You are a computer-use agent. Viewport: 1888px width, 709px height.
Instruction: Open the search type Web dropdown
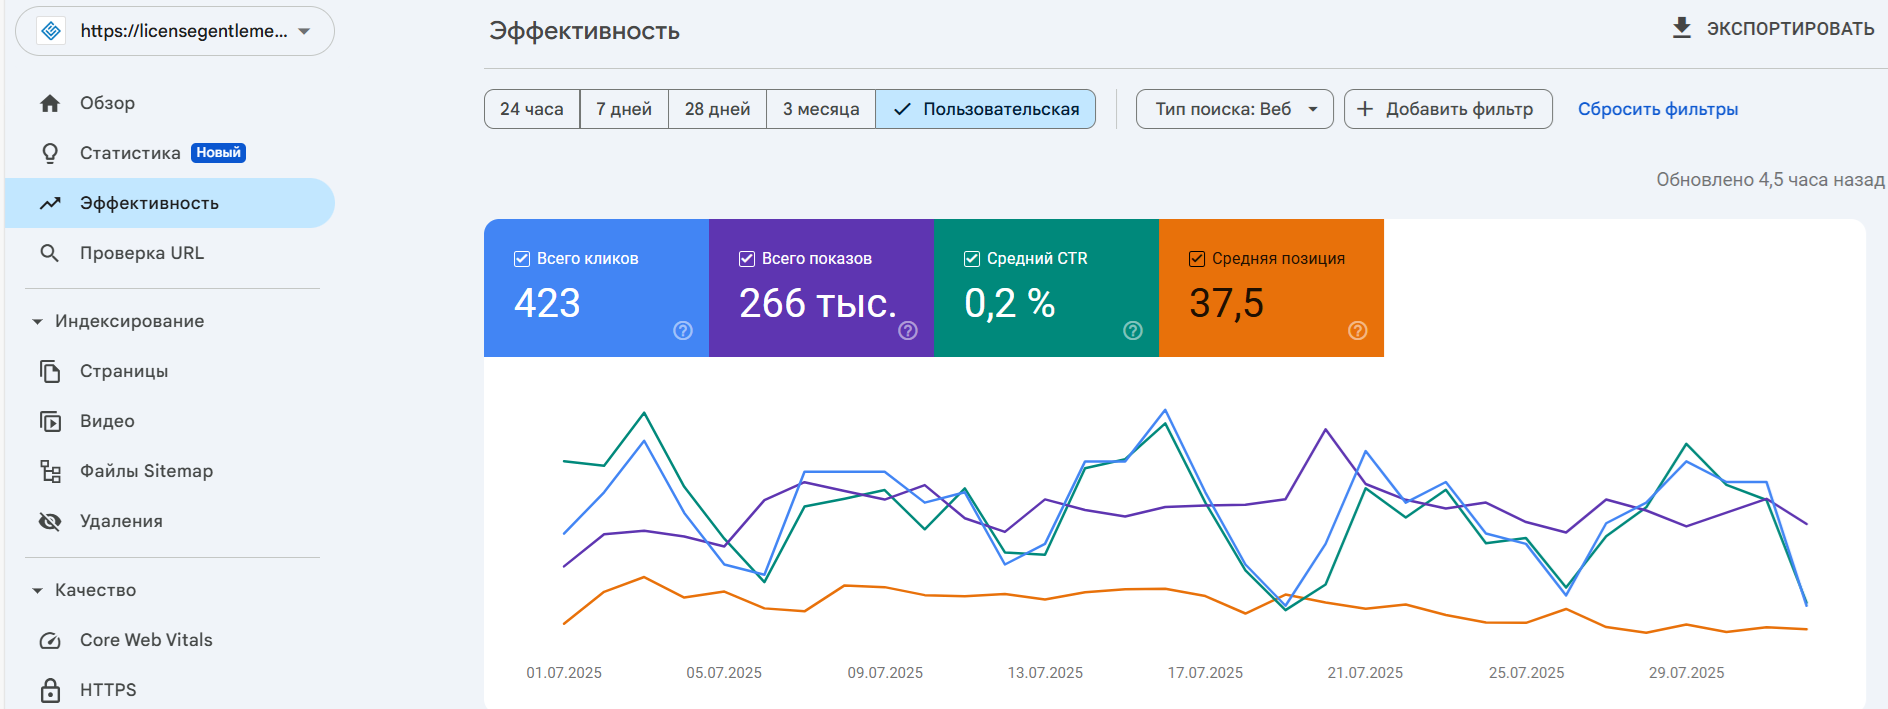point(1234,109)
